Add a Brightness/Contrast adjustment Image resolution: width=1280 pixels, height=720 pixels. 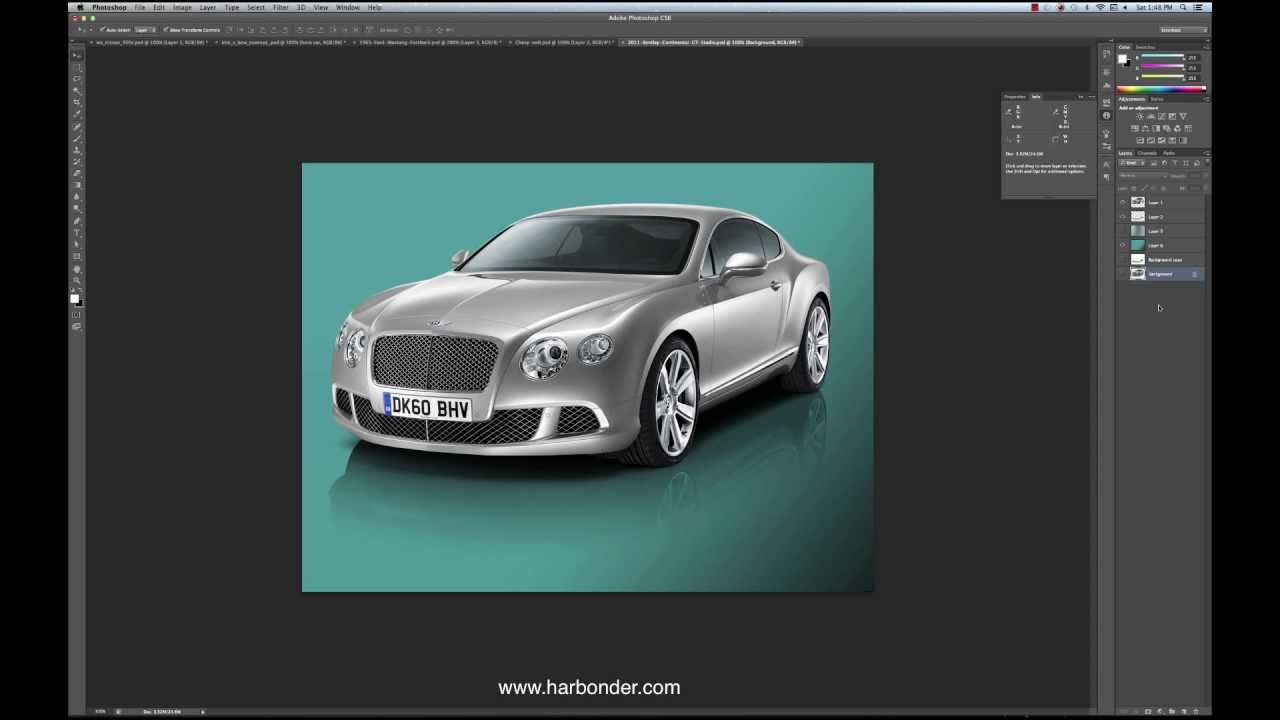coord(1140,117)
